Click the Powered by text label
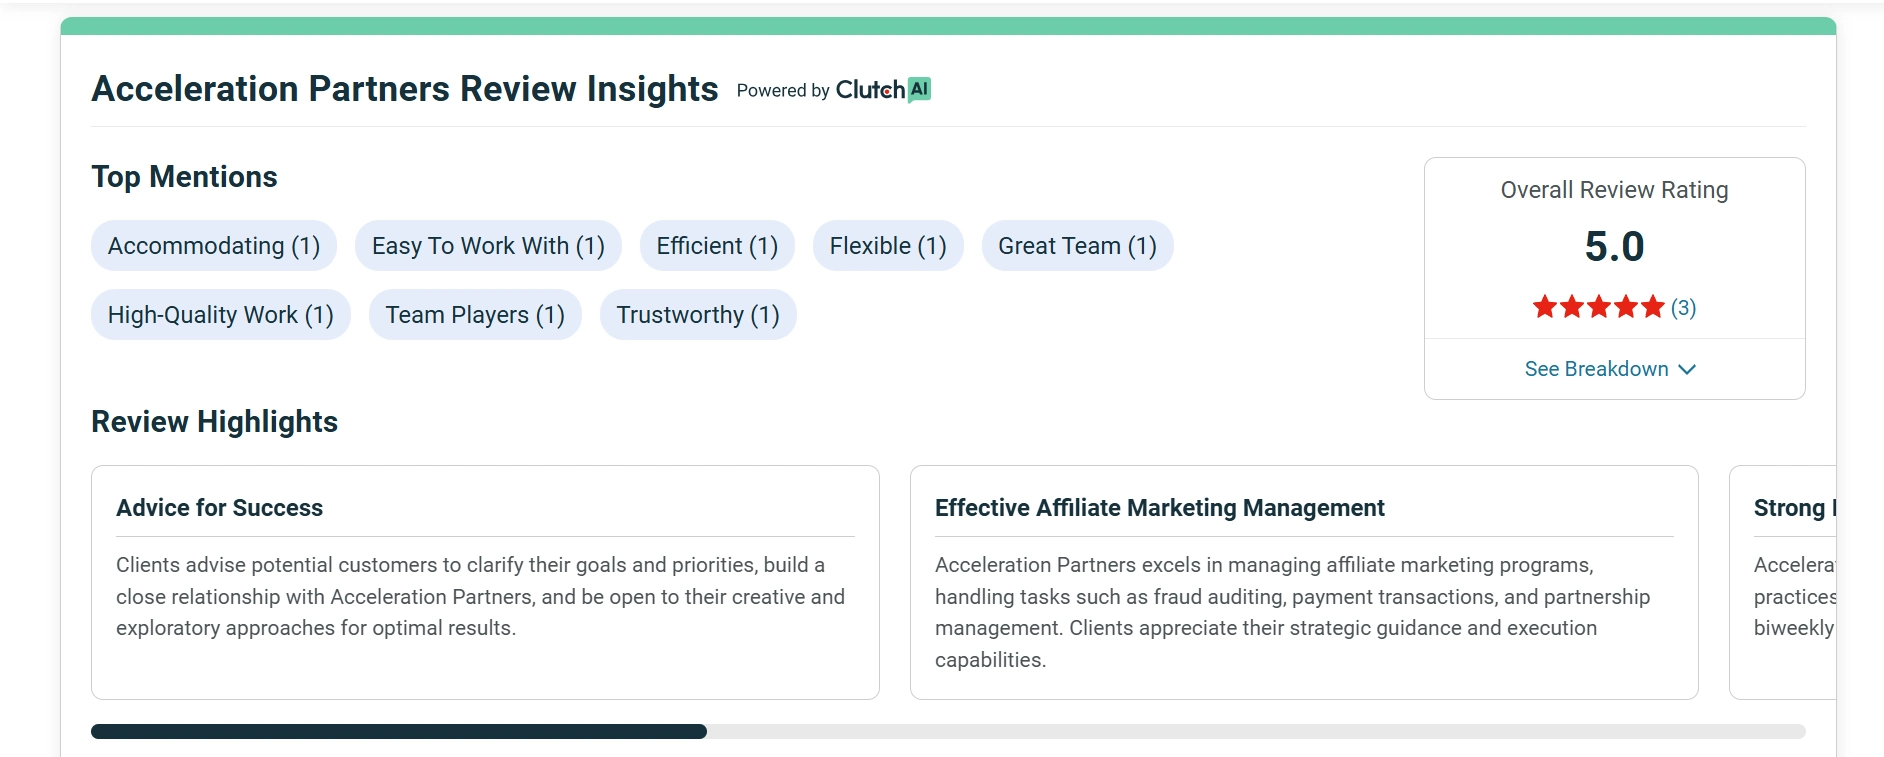This screenshot has width=1884, height=757. pyautogui.click(x=783, y=91)
